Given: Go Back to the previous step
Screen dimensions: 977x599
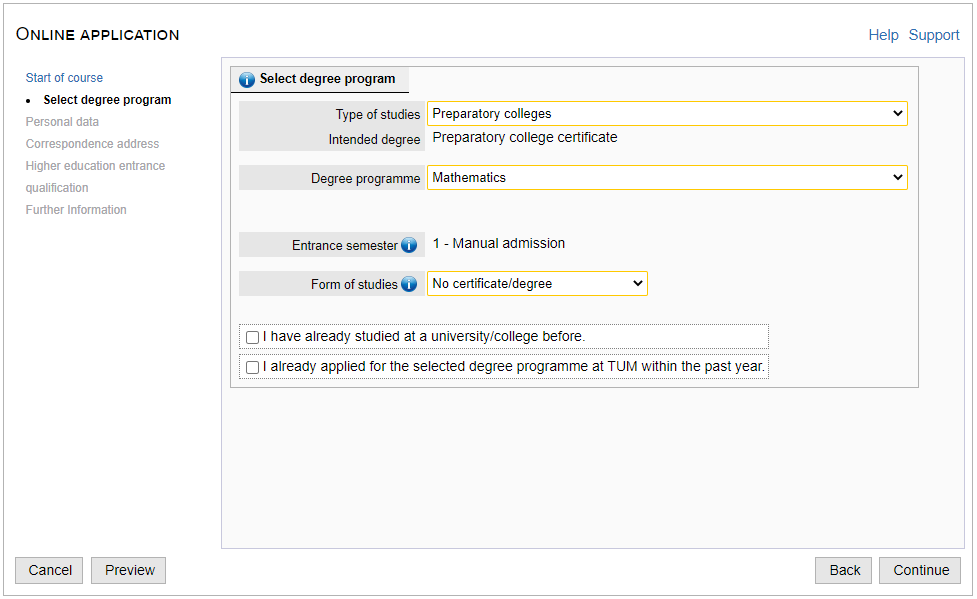Looking at the screenshot, I should coord(843,570).
